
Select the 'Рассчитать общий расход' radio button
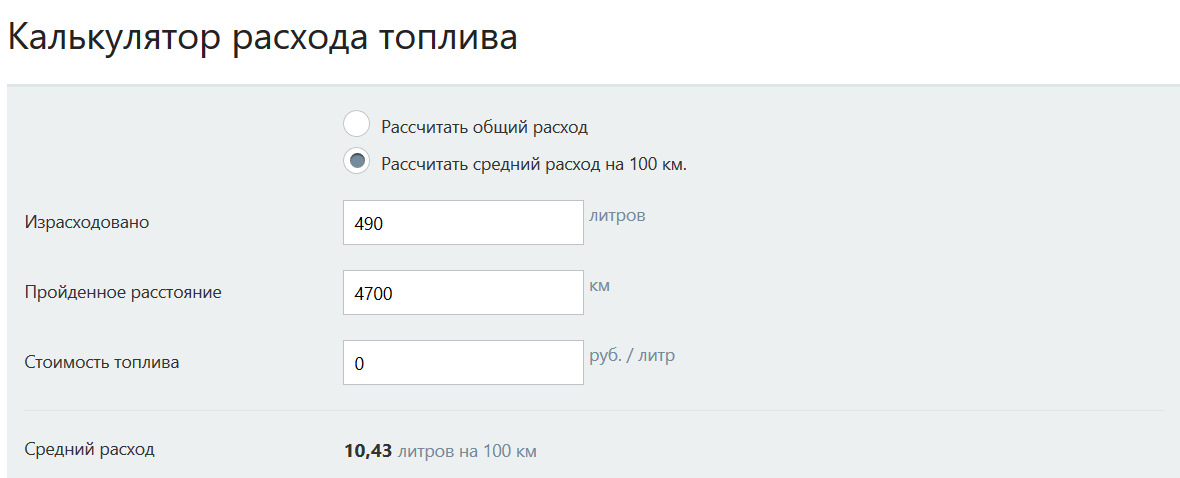[x=356, y=125]
